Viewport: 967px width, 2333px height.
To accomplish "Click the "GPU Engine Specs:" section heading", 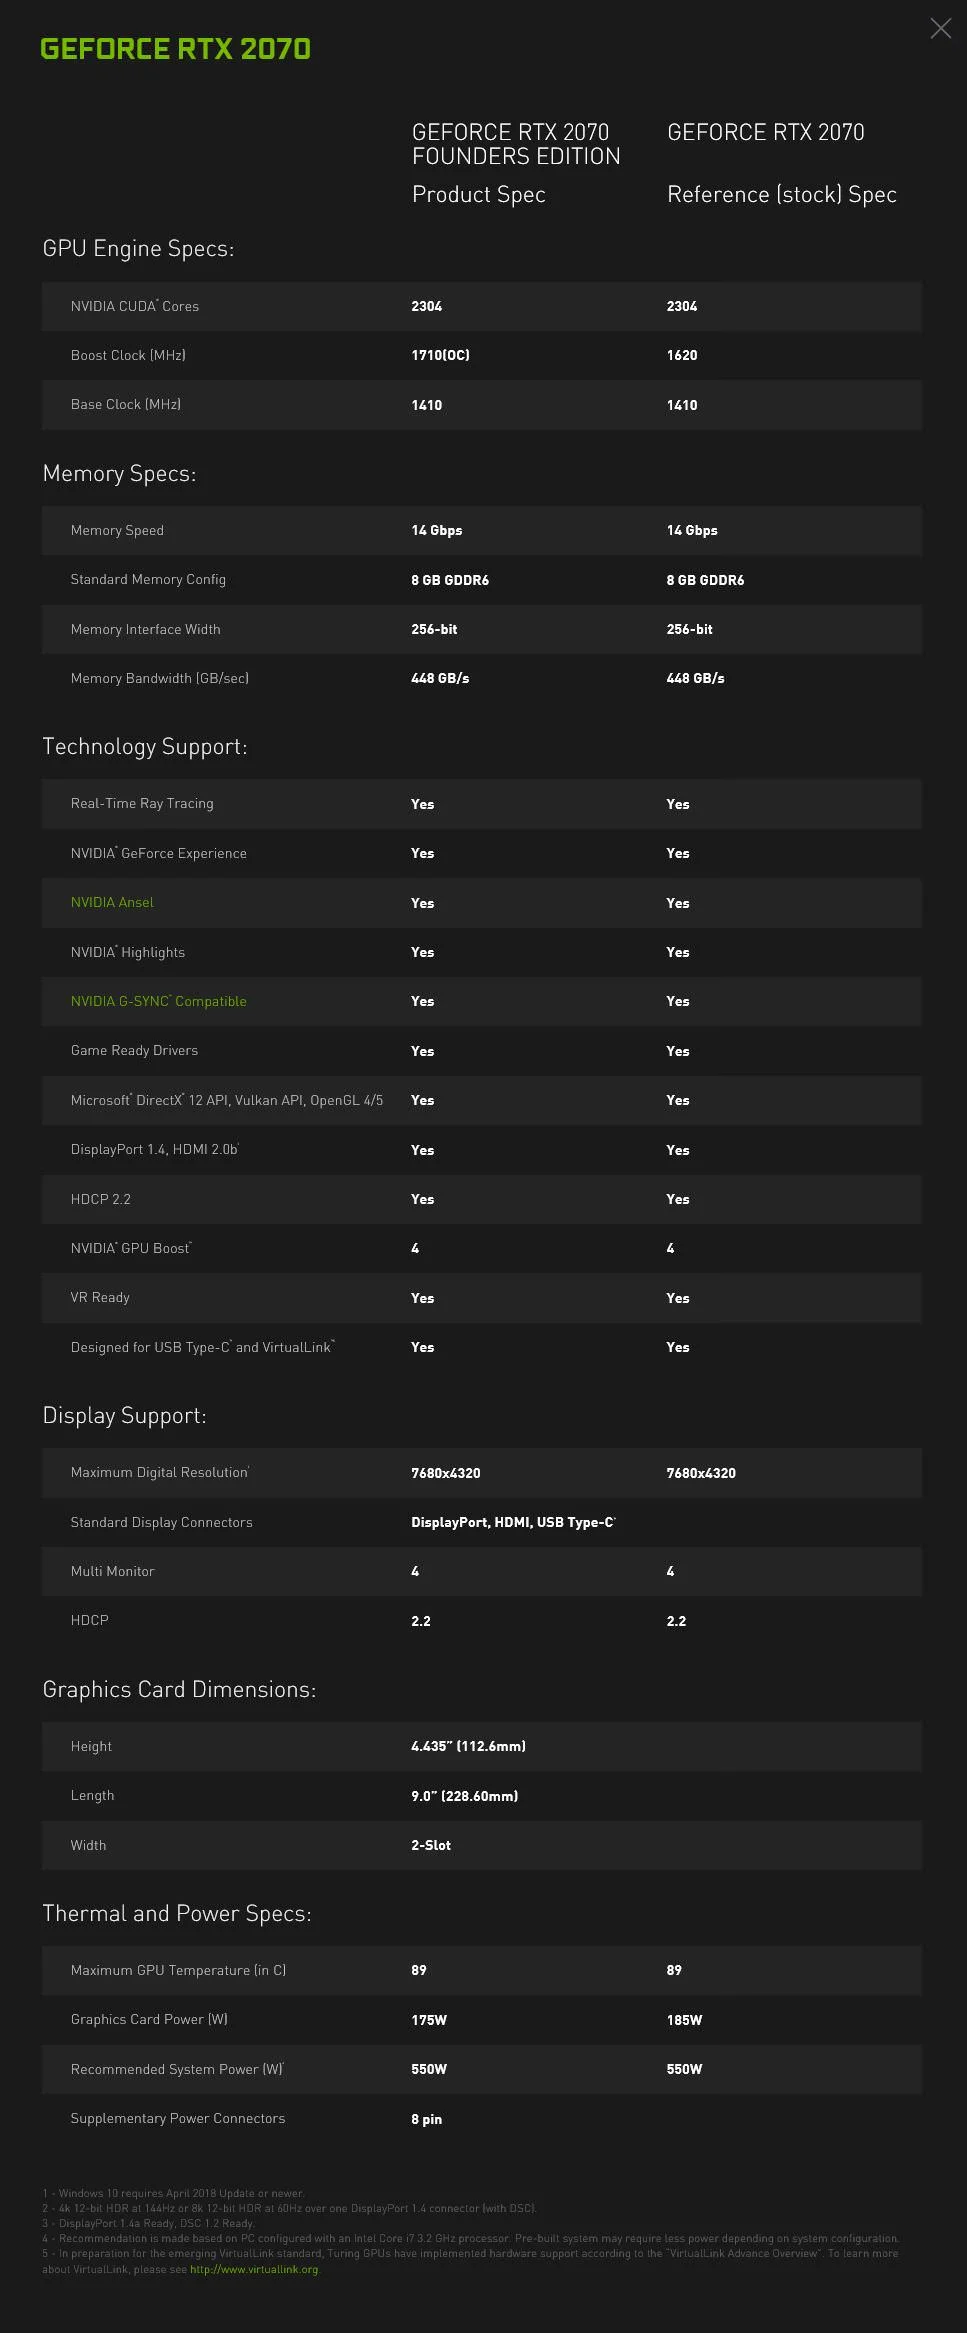I will (x=138, y=248).
